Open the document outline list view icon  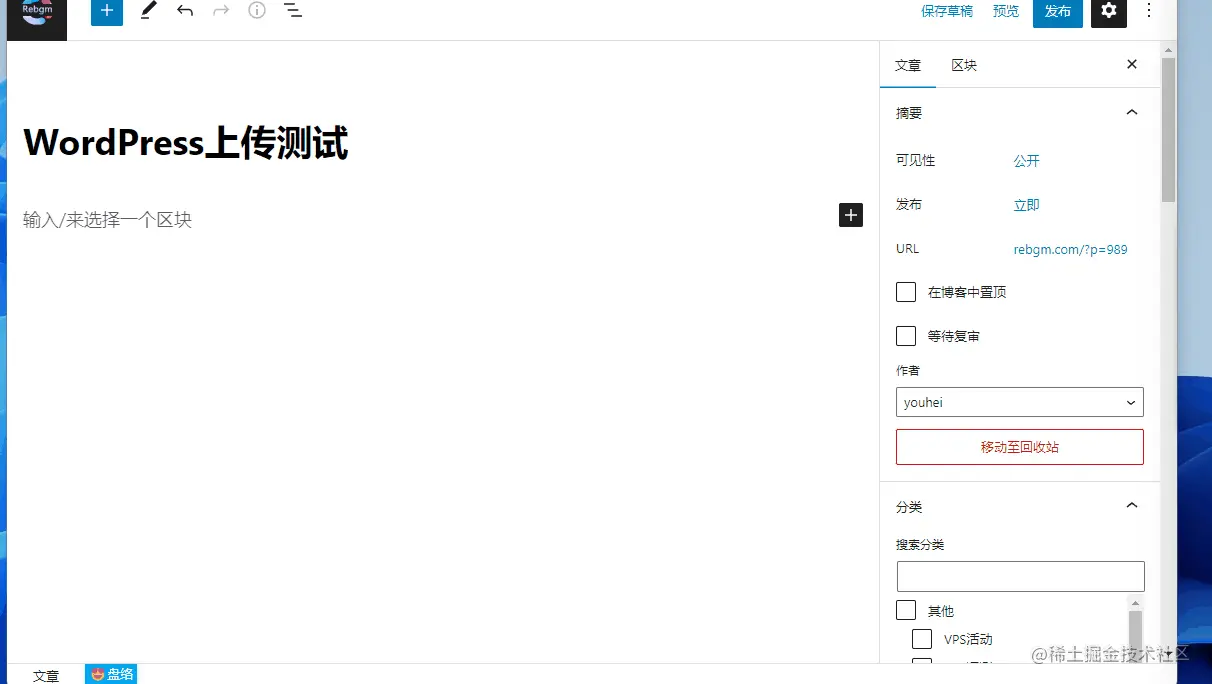(x=293, y=13)
